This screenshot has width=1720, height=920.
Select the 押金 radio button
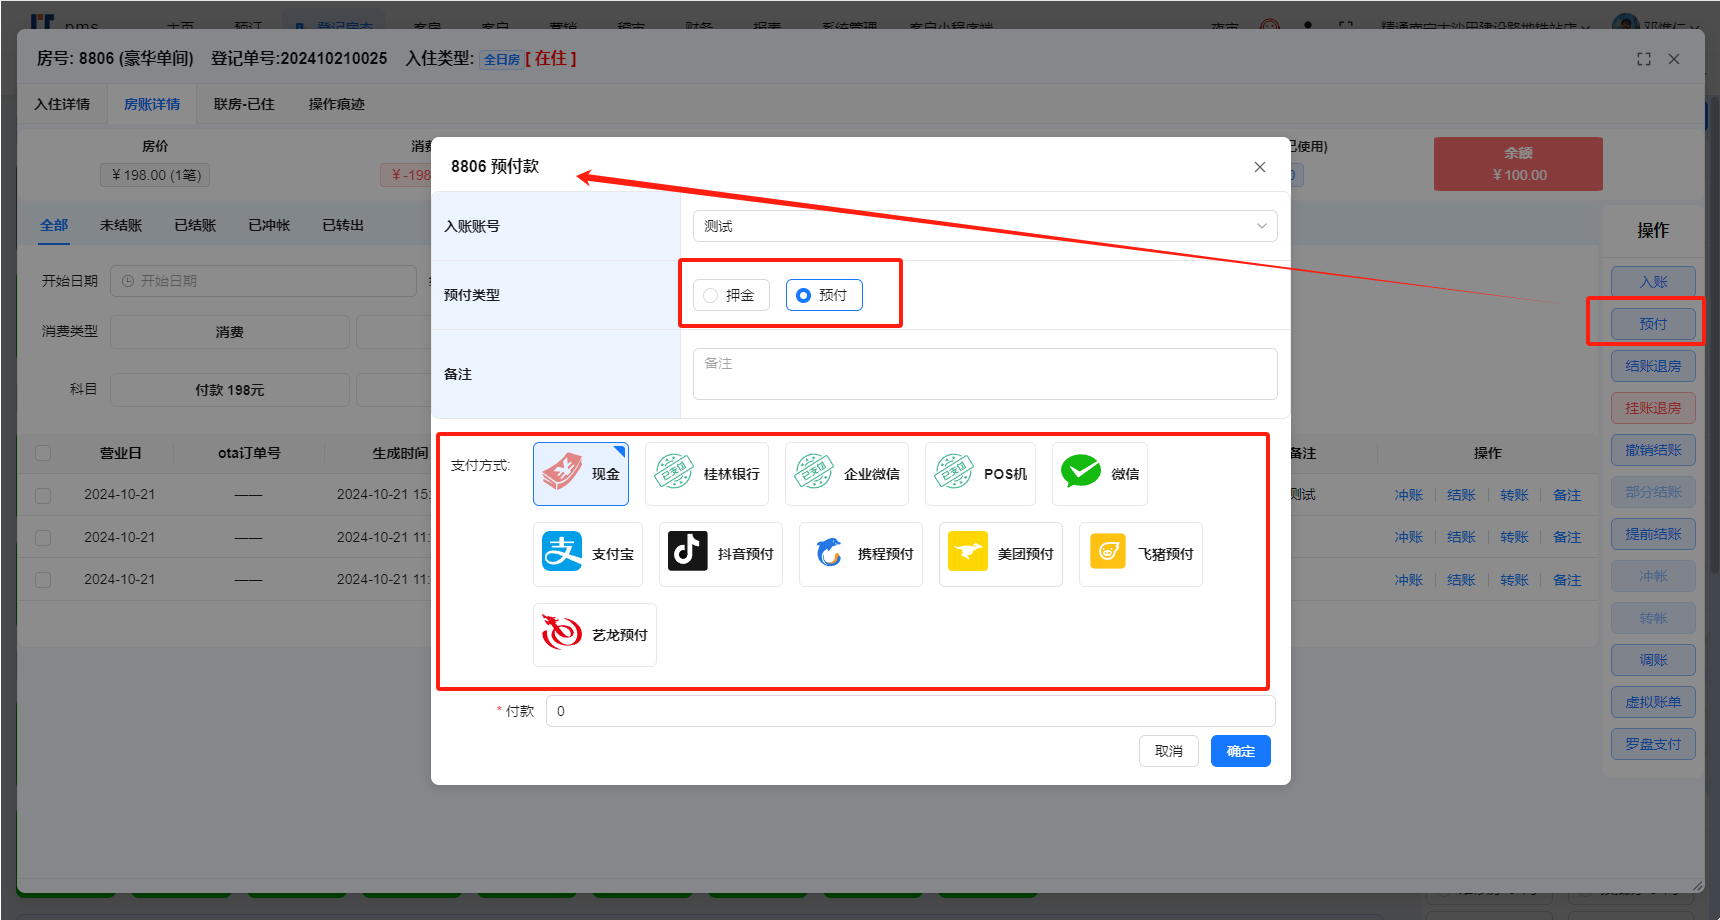[x=711, y=296]
